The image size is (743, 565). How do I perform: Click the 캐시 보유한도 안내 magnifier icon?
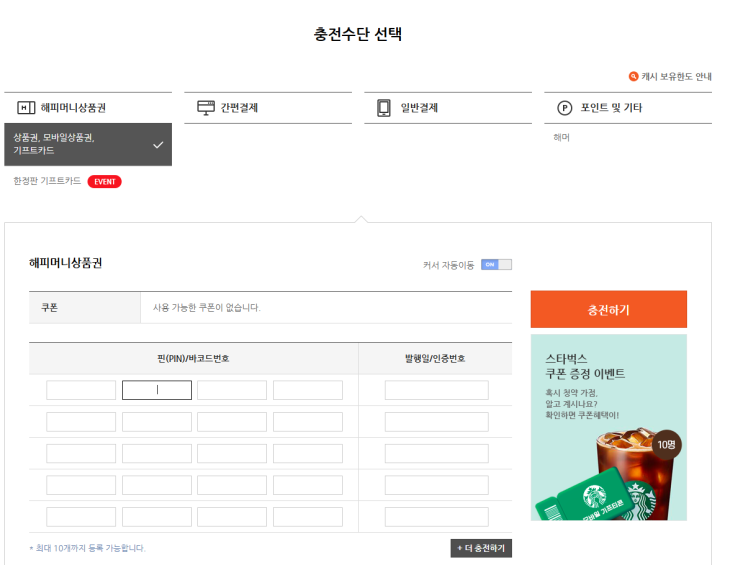pyautogui.click(x=633, y=76)
